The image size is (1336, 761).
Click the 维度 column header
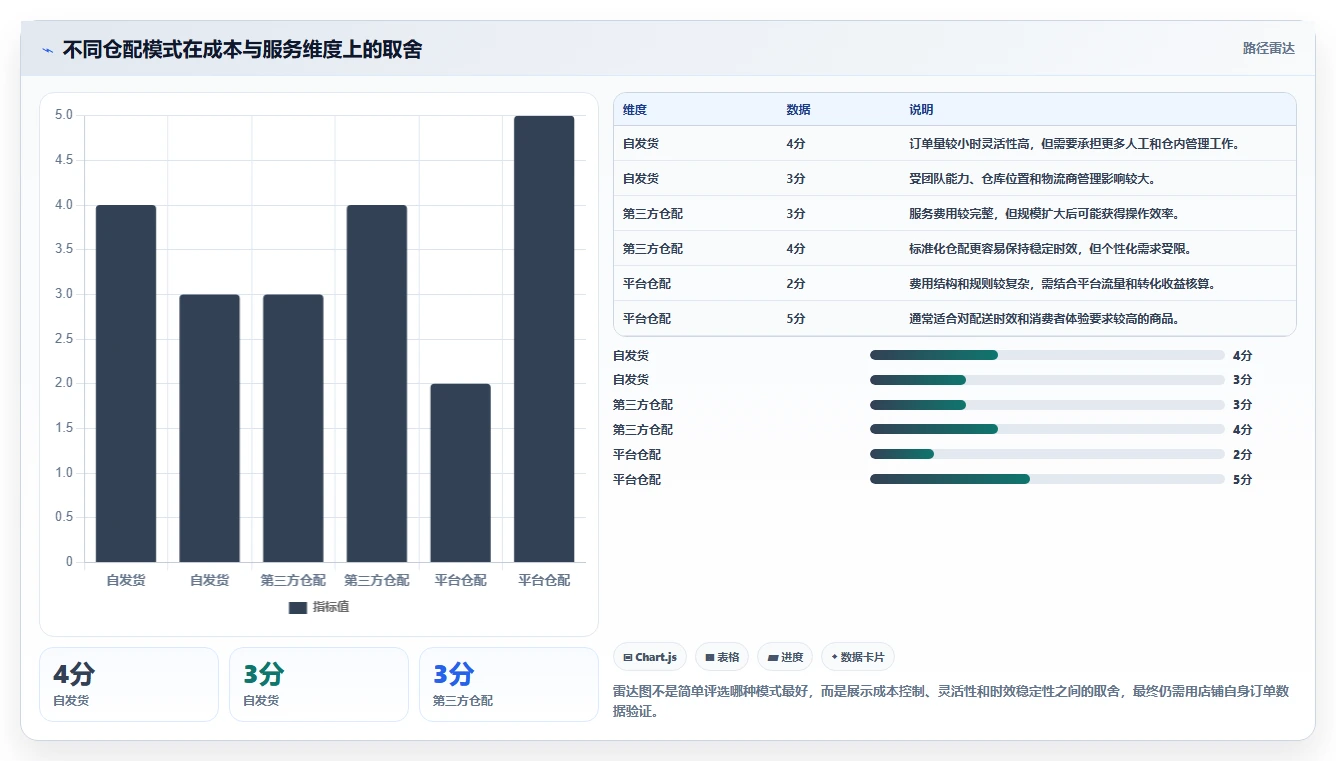pyautogui.click(x=635, y=110)
